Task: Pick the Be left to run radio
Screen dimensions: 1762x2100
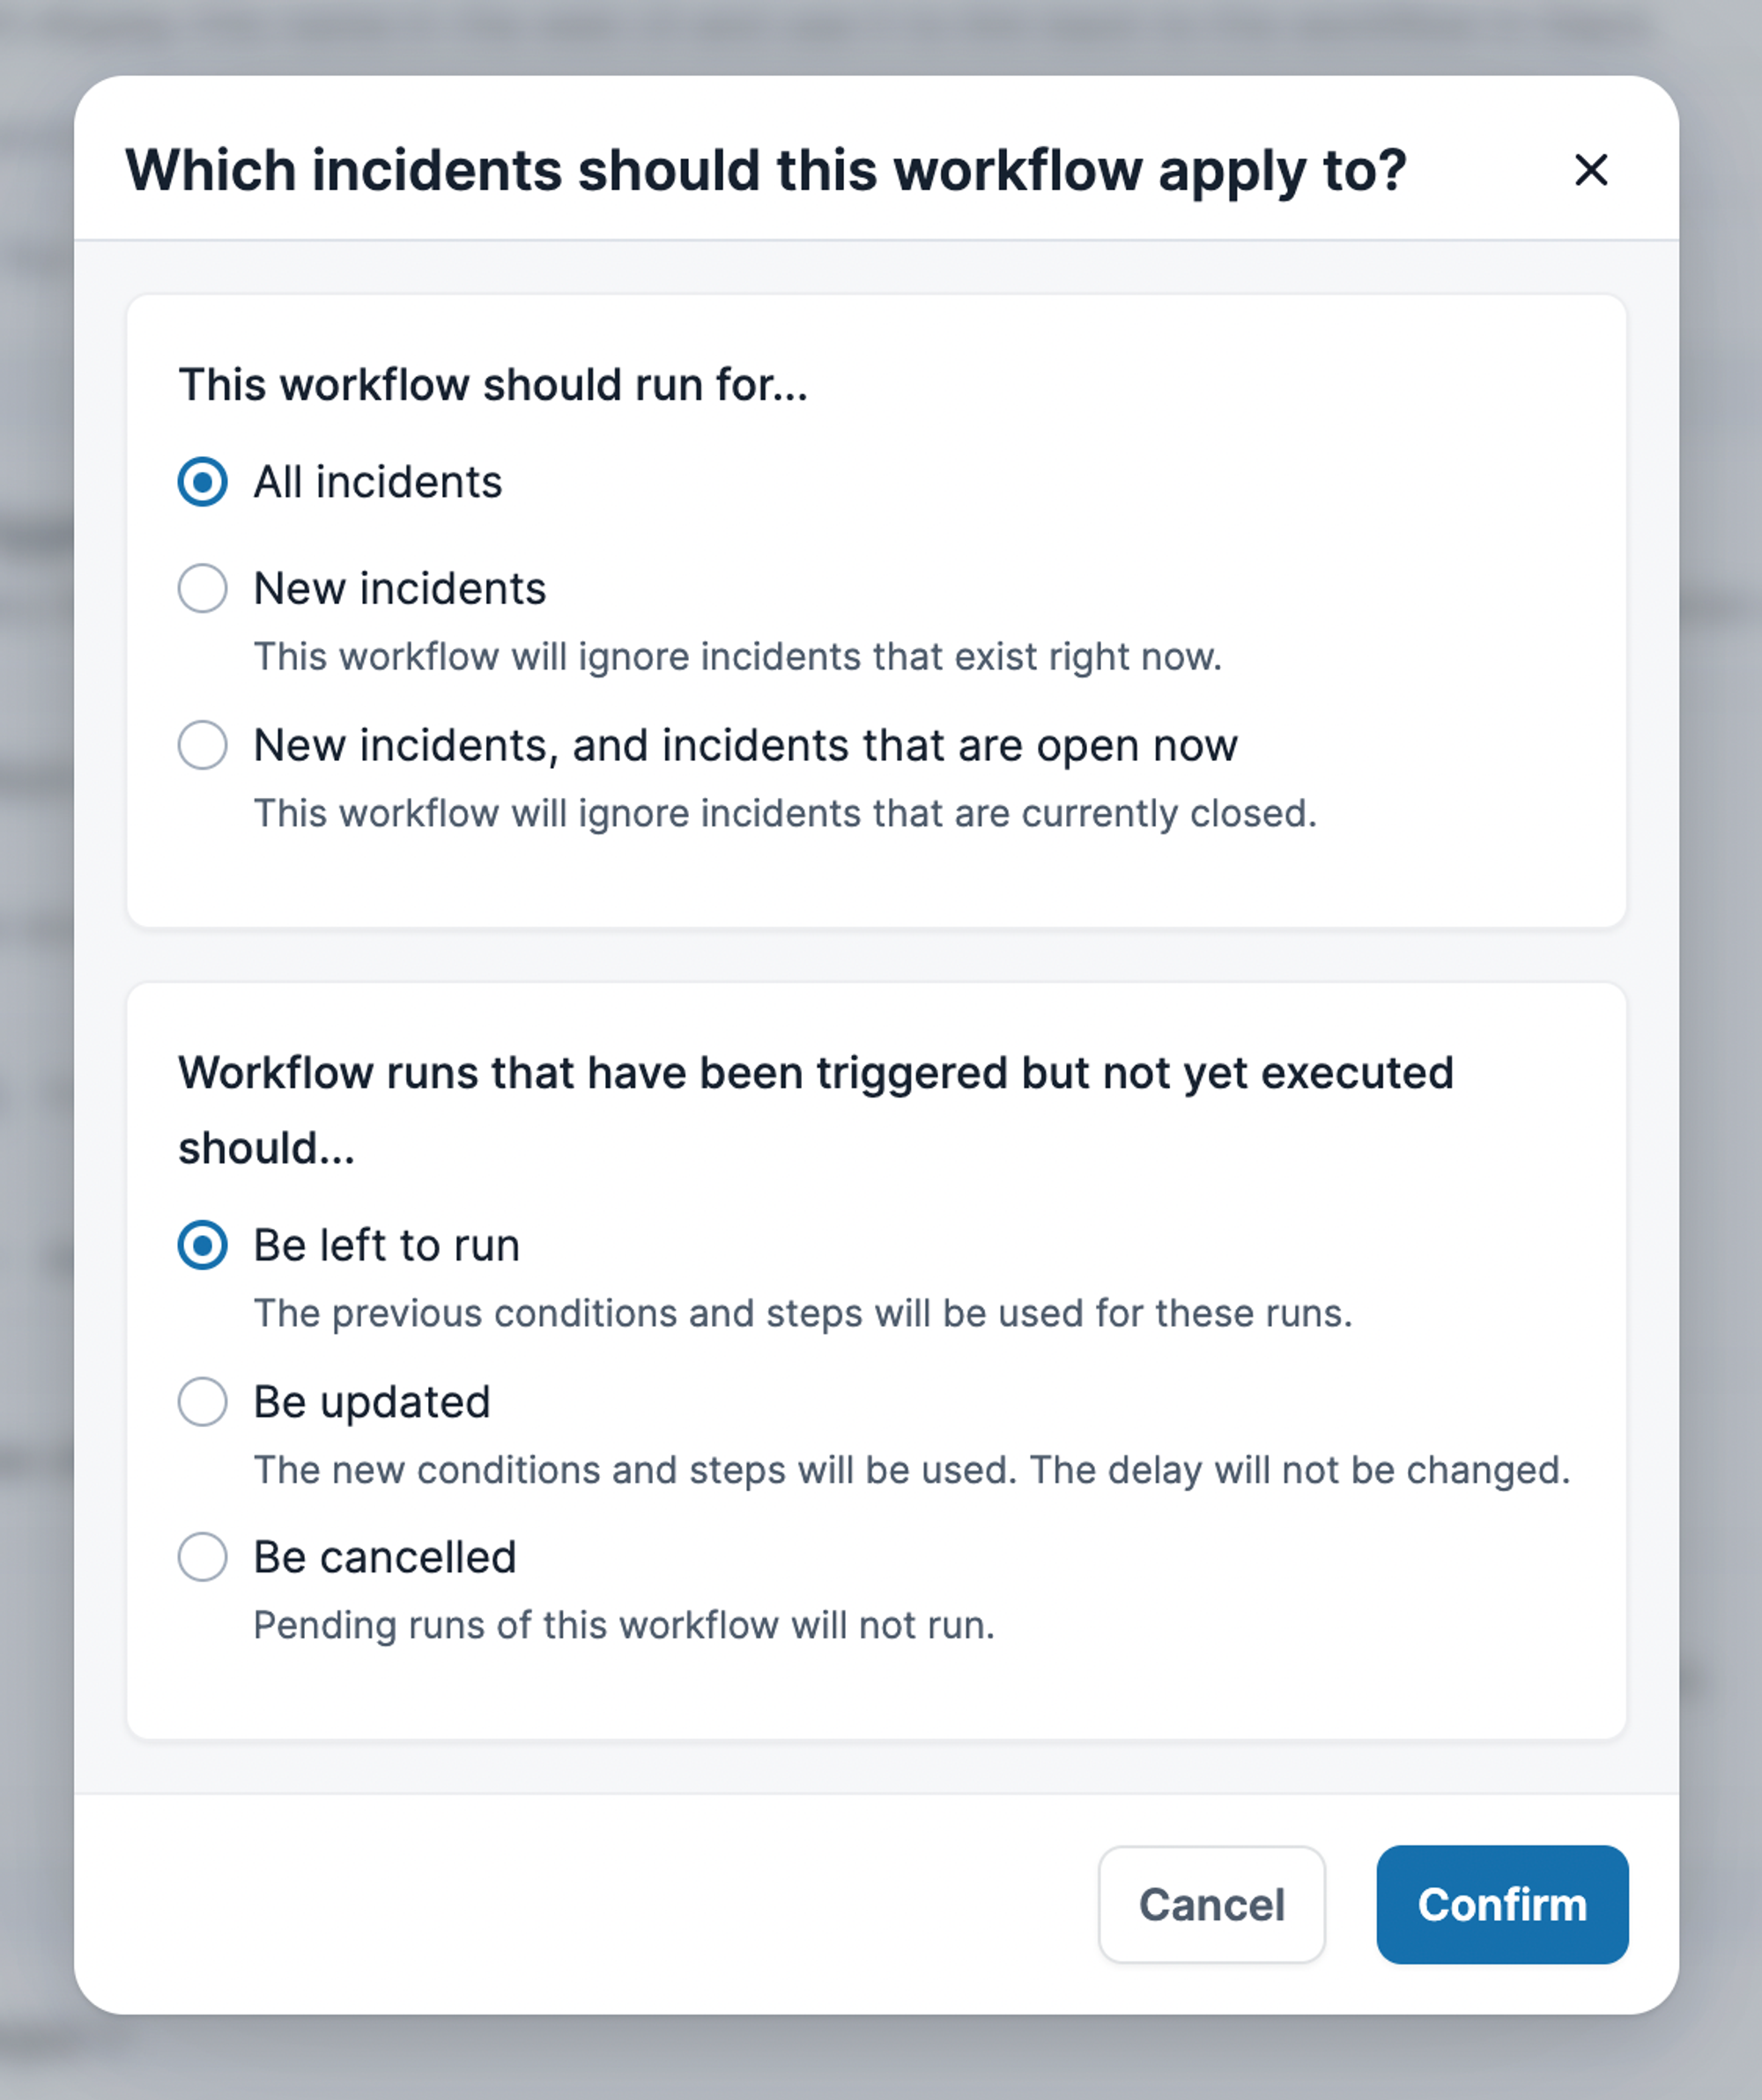Action: pyautogui.click(x=203, y=1245)
